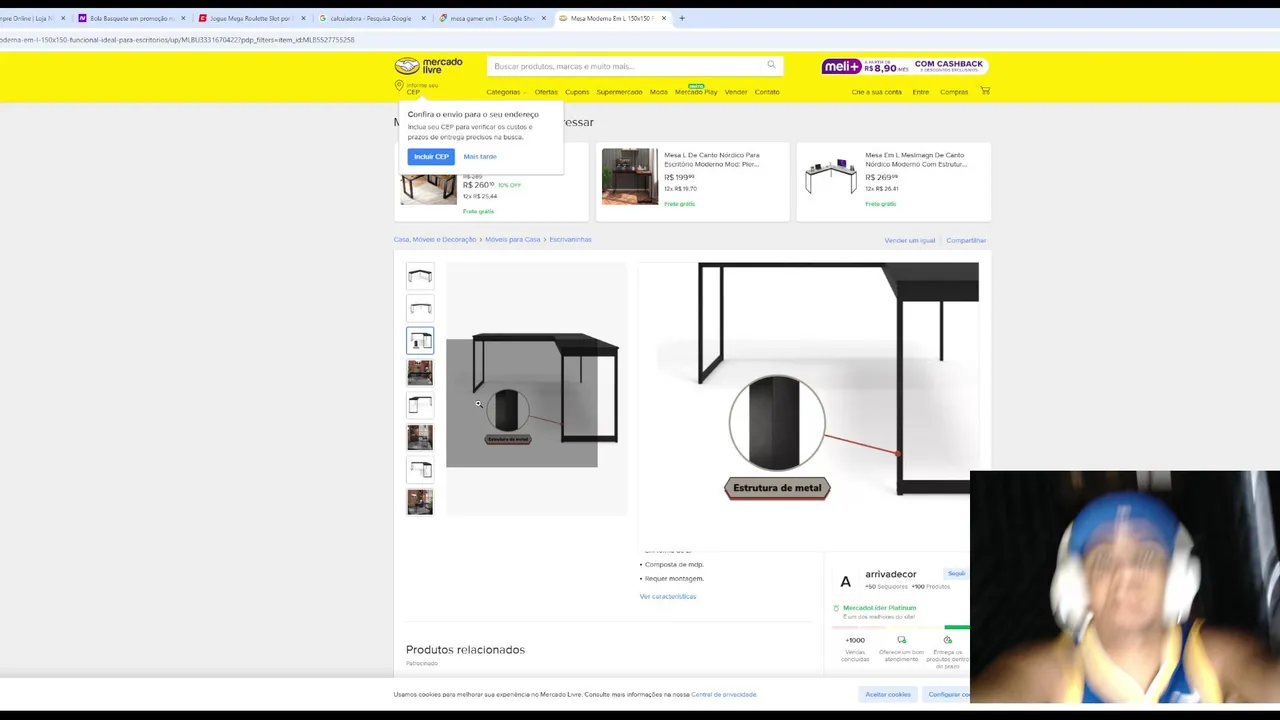Click Vender um igual link
The image size is (1280, 720).
click(910, 241)
